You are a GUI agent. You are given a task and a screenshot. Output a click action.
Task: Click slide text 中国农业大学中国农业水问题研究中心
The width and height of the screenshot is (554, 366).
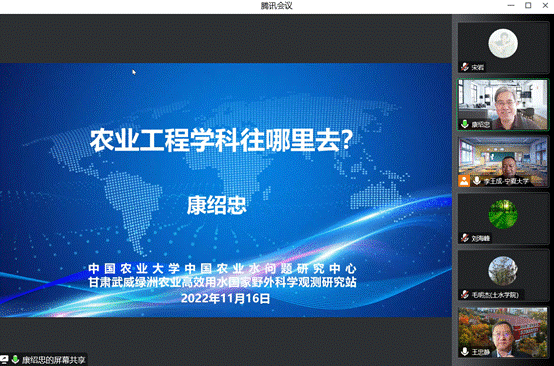222,268
